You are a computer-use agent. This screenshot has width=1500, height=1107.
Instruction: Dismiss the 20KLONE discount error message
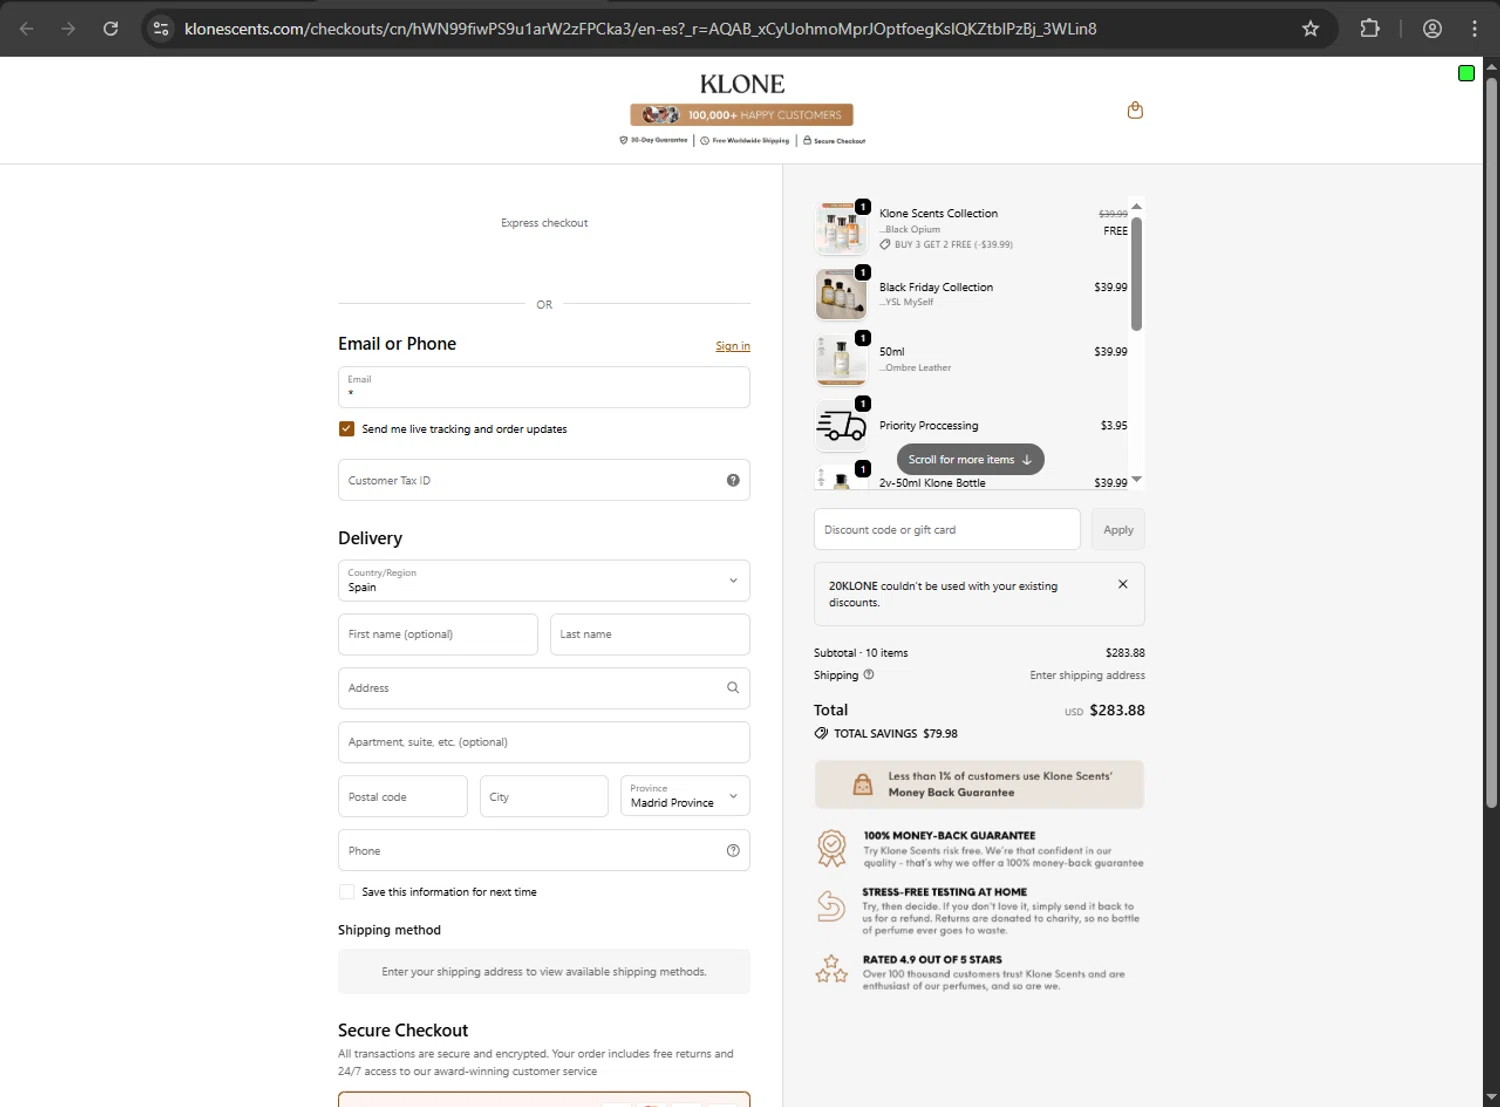tap(1123, 584)
